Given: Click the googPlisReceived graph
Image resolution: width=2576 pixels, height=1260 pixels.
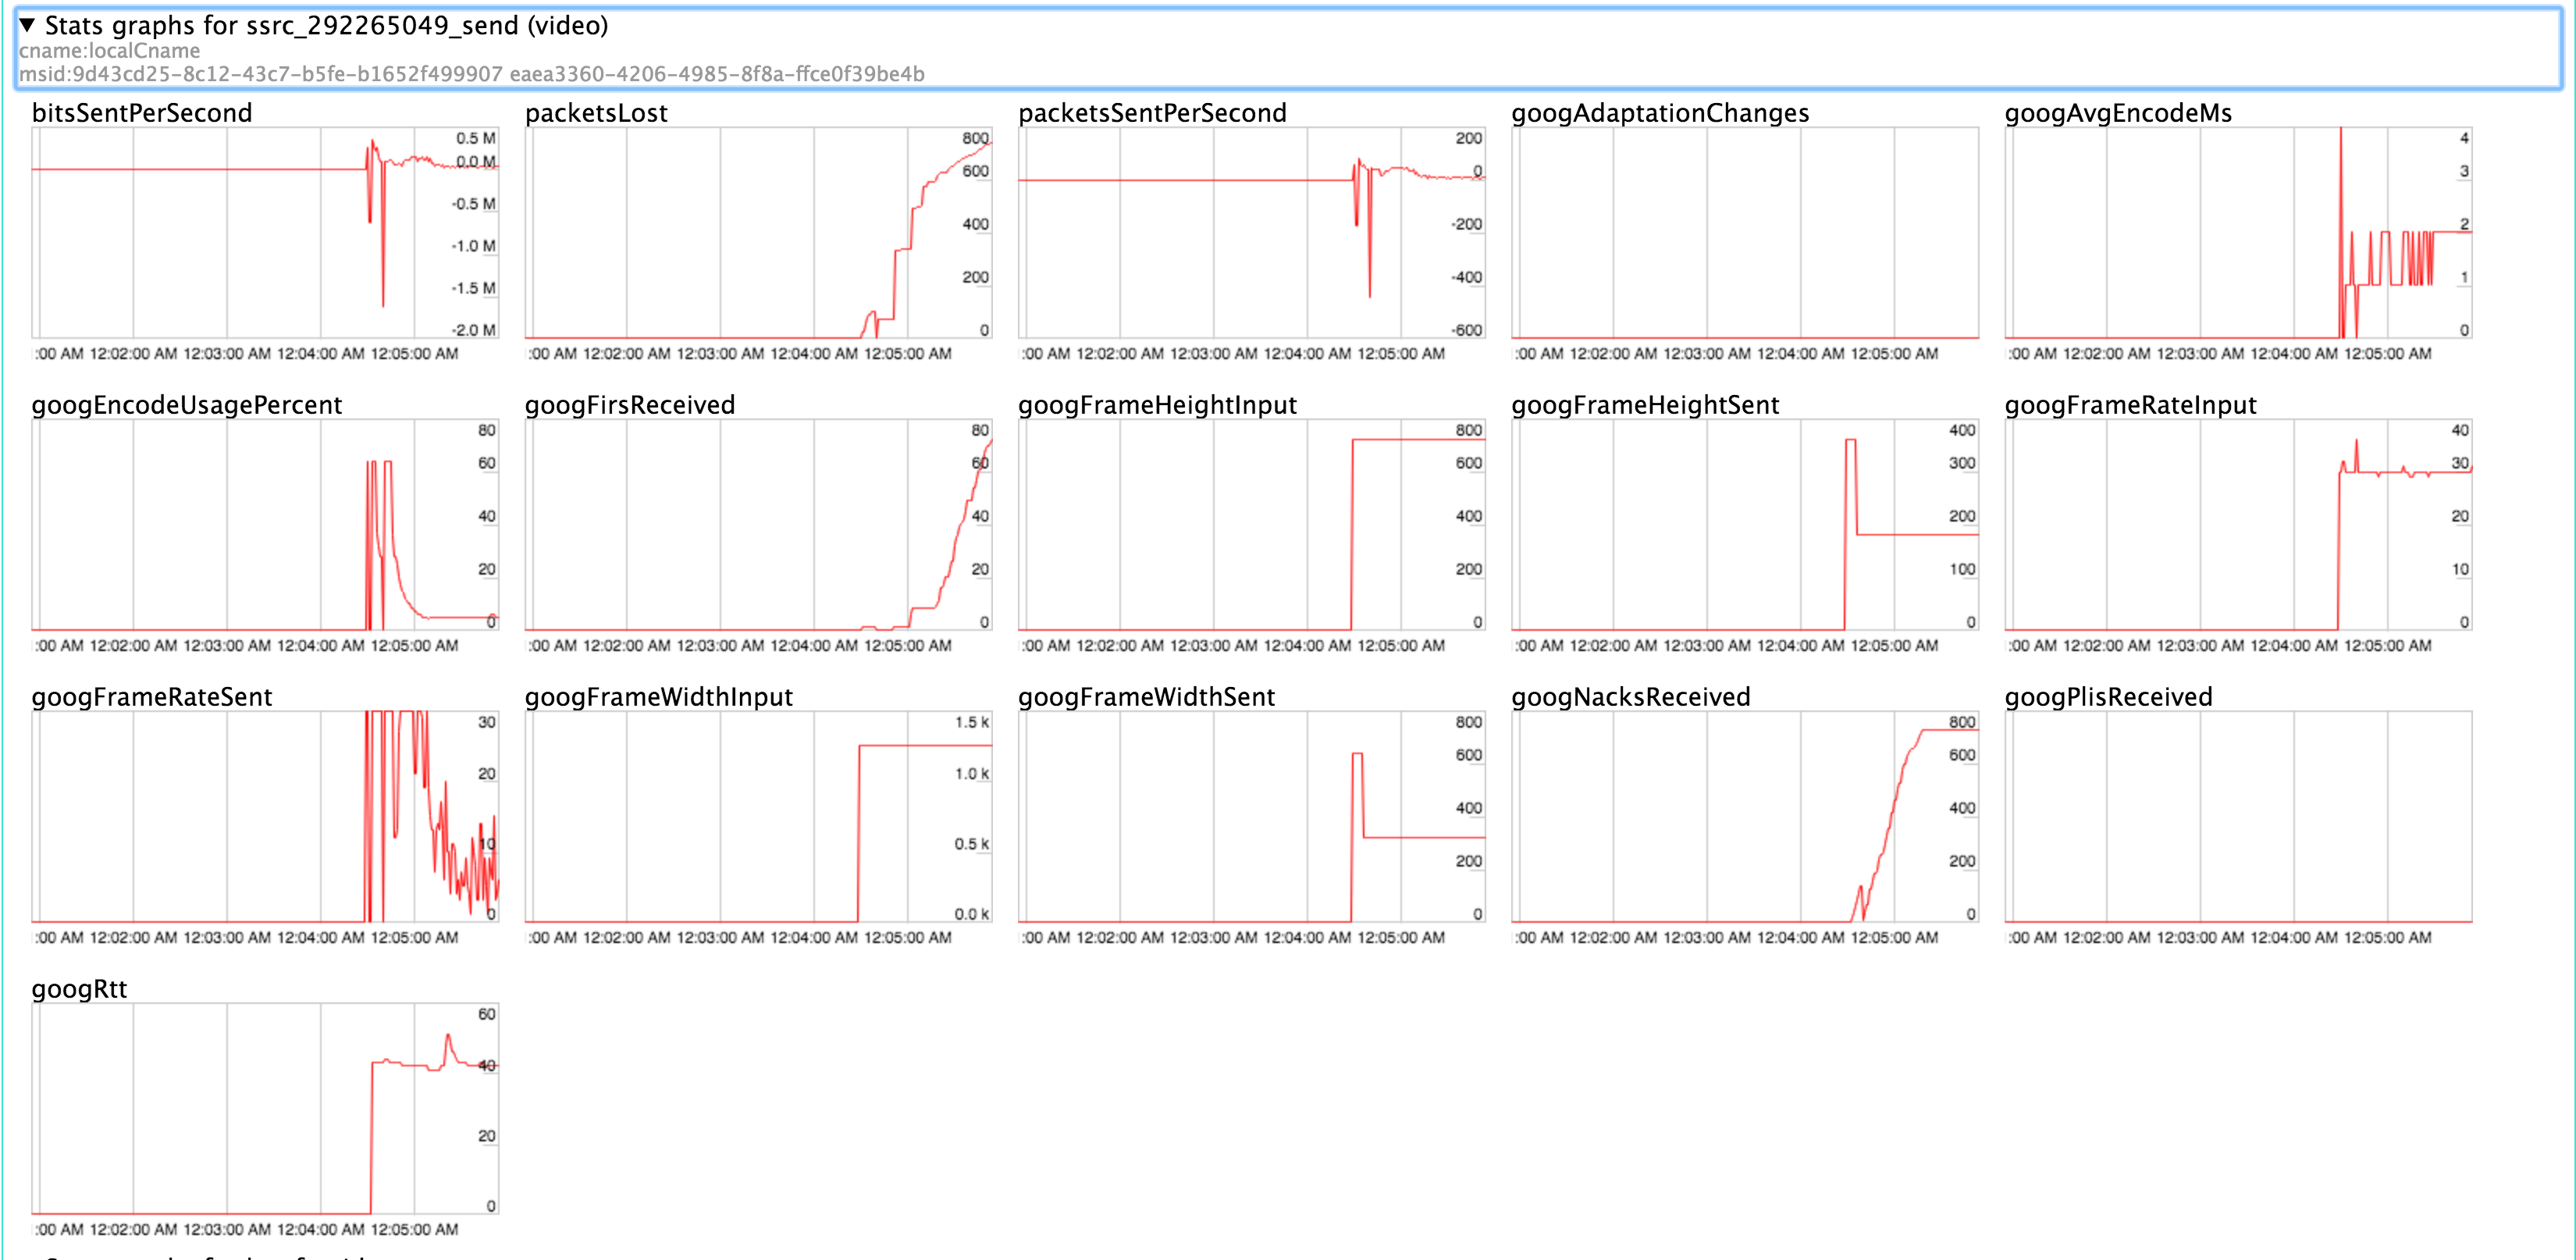Looking at the screenshot, I should [2238, 817].
